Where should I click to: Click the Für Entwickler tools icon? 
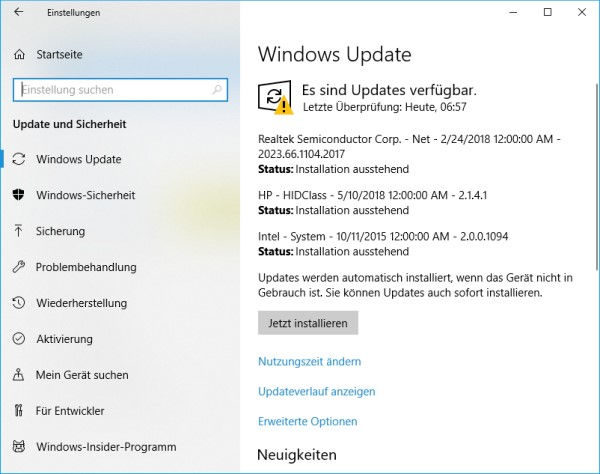point(18,410)
